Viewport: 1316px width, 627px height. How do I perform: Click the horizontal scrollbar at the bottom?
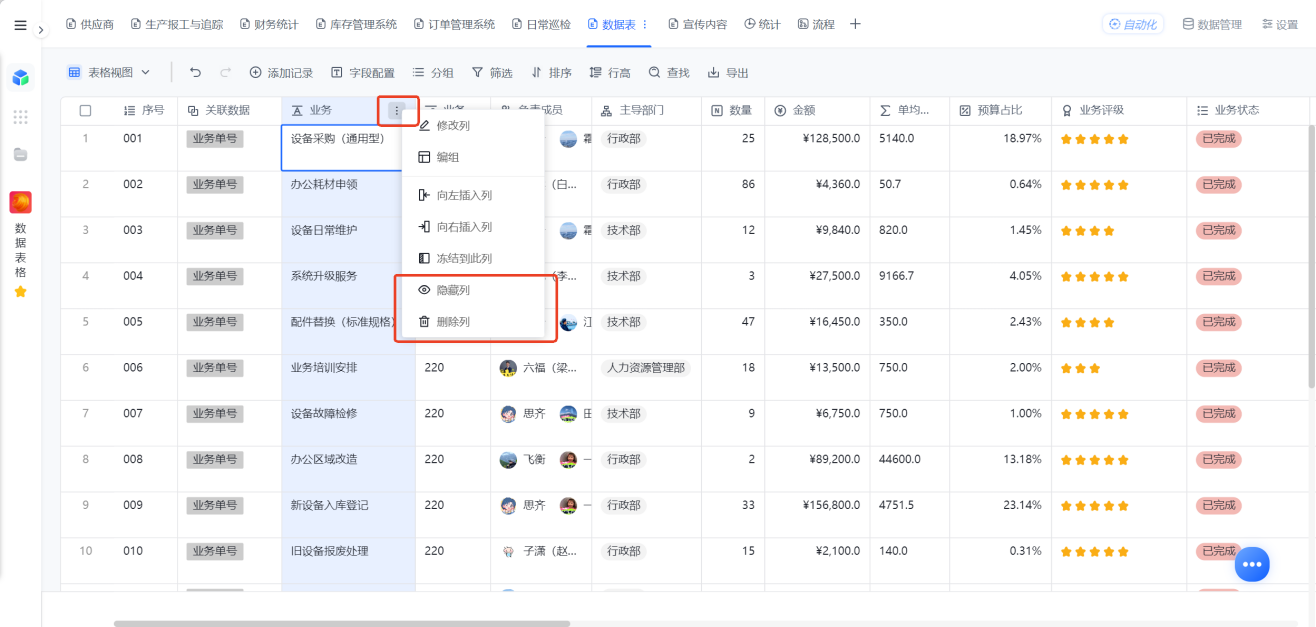tap(342, 623)
